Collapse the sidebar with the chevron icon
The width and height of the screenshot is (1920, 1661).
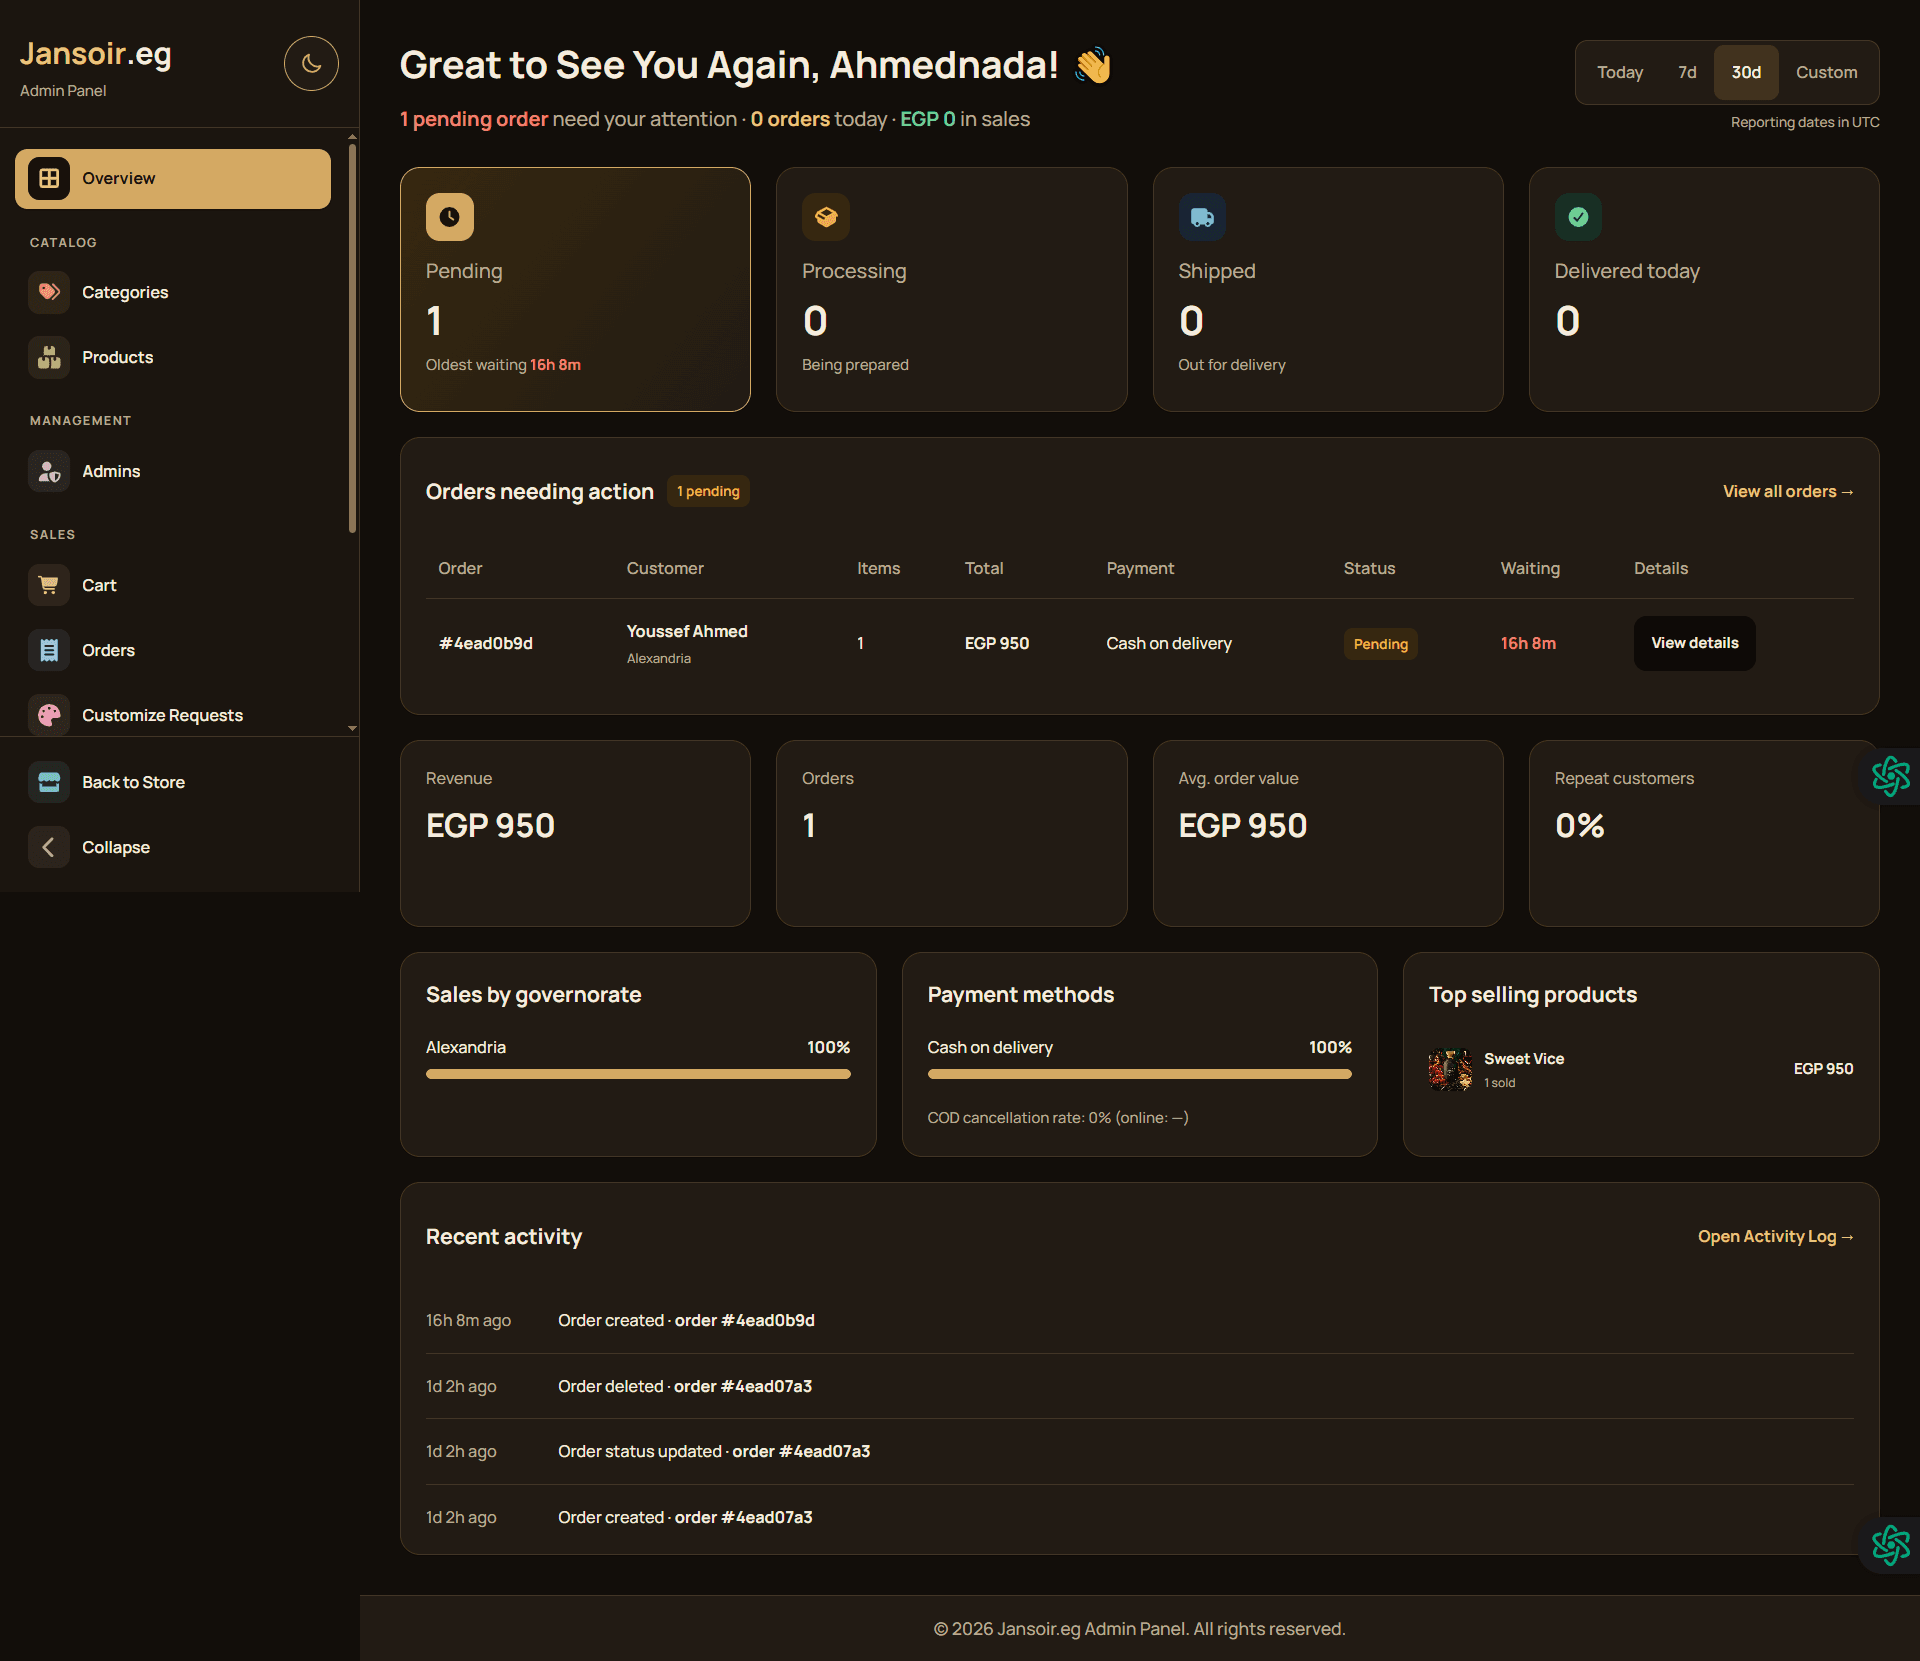click(x=49, y=847)
